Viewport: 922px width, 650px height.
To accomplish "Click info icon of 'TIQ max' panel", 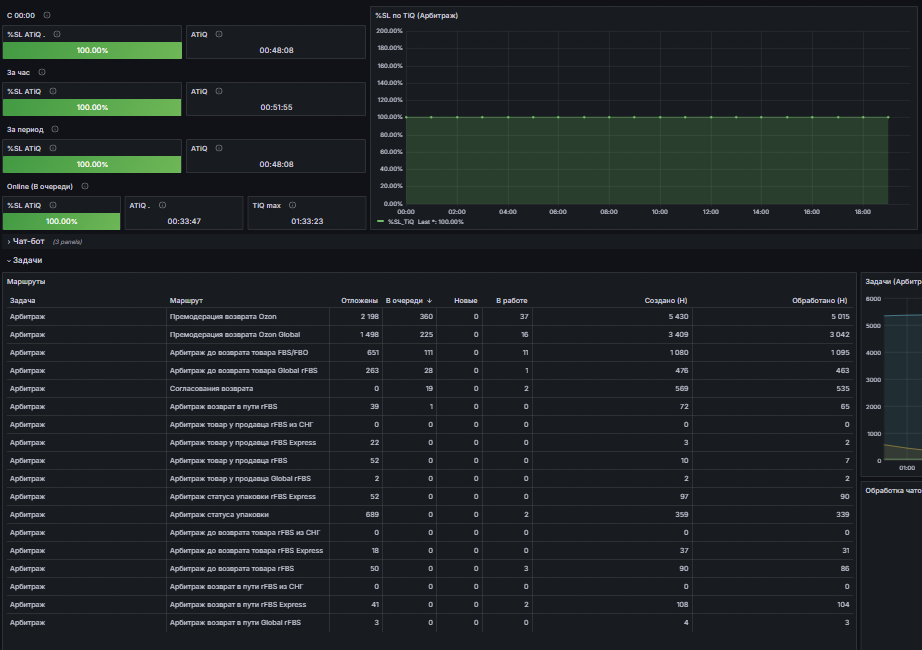I will 292,205.
